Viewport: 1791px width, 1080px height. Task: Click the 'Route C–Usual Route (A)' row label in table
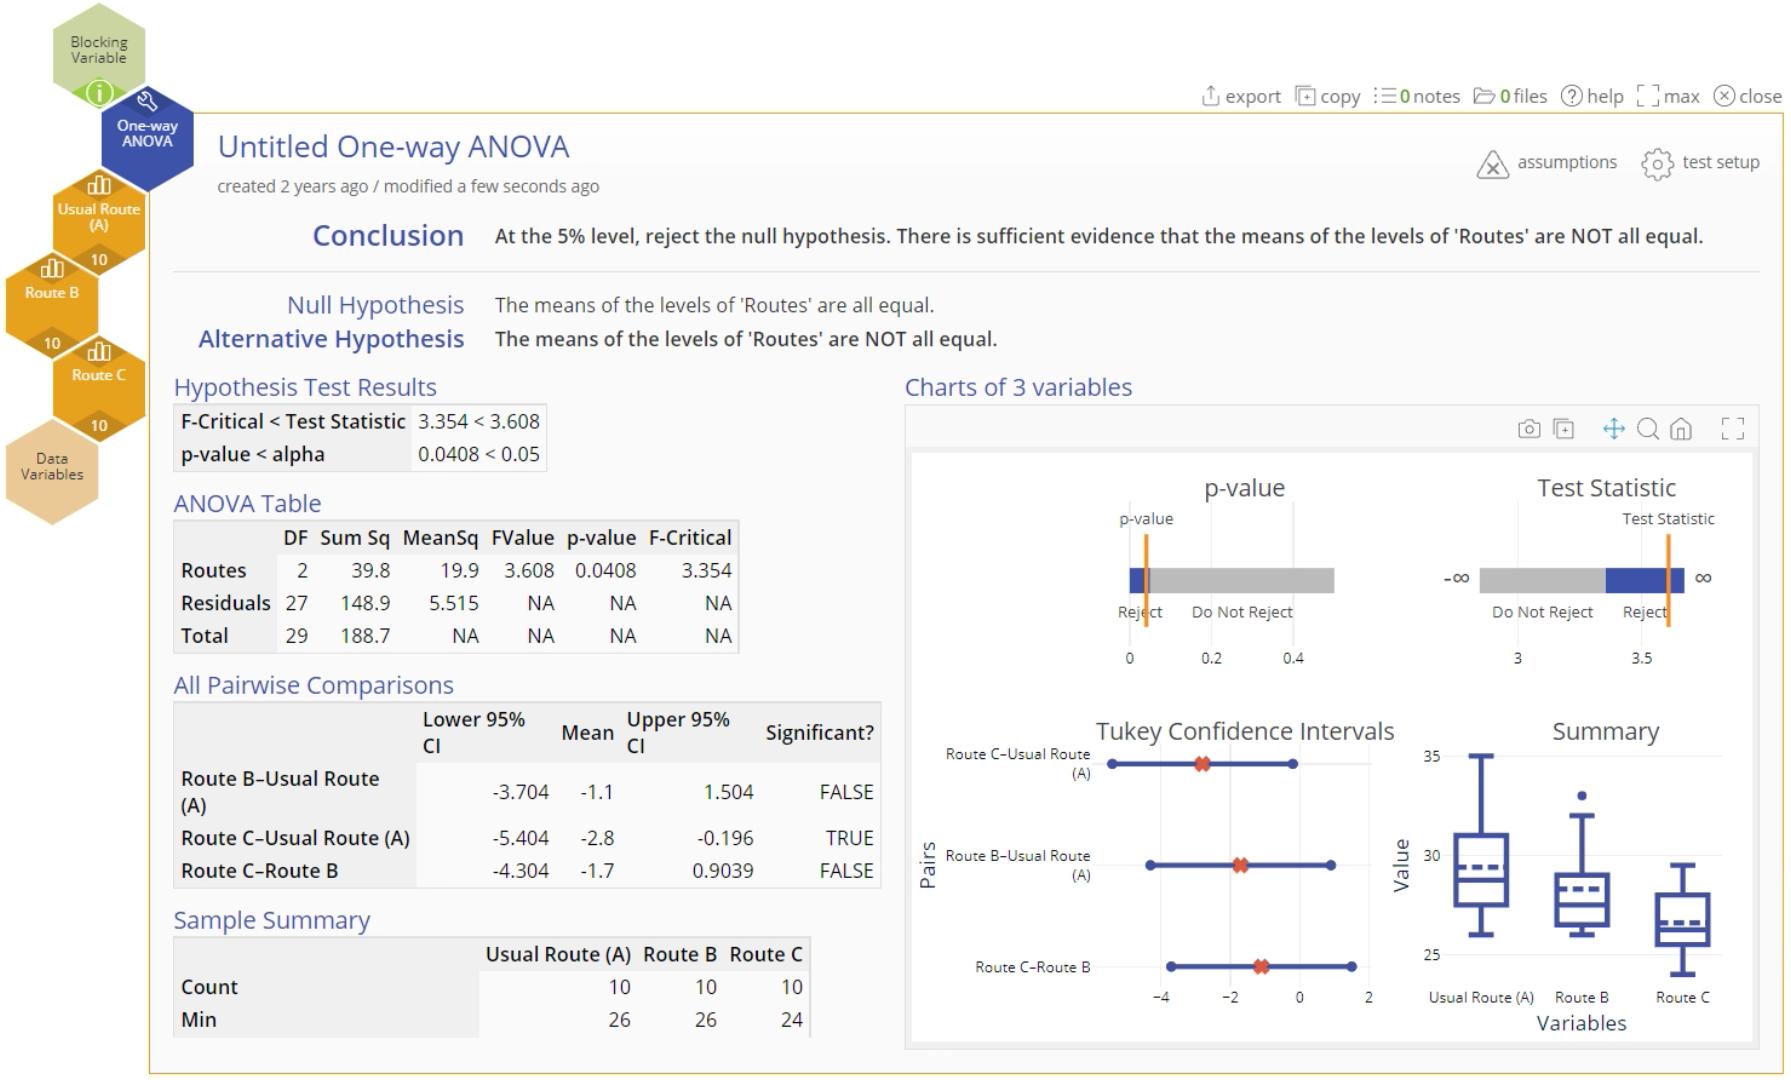(295, 838)
